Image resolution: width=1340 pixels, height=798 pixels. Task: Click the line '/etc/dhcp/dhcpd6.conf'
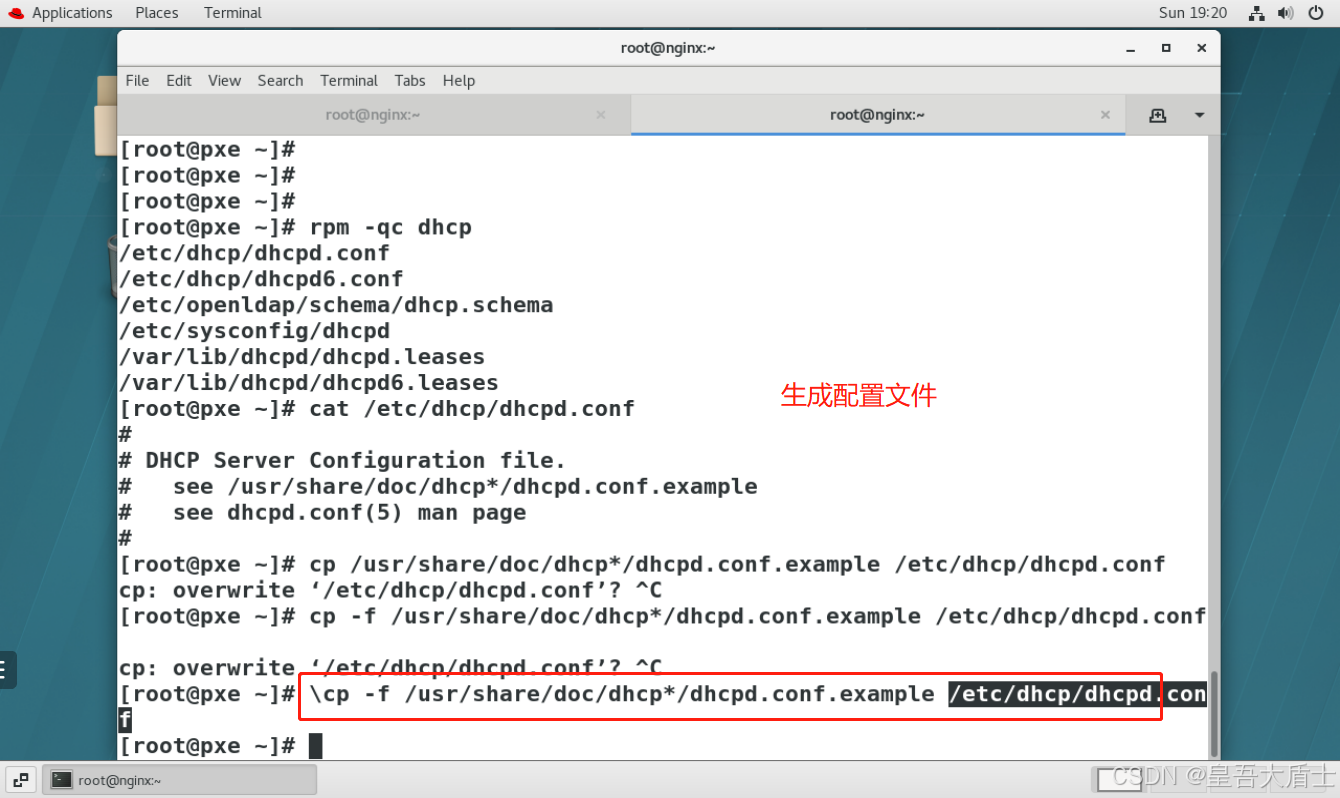tap(261, 279)
